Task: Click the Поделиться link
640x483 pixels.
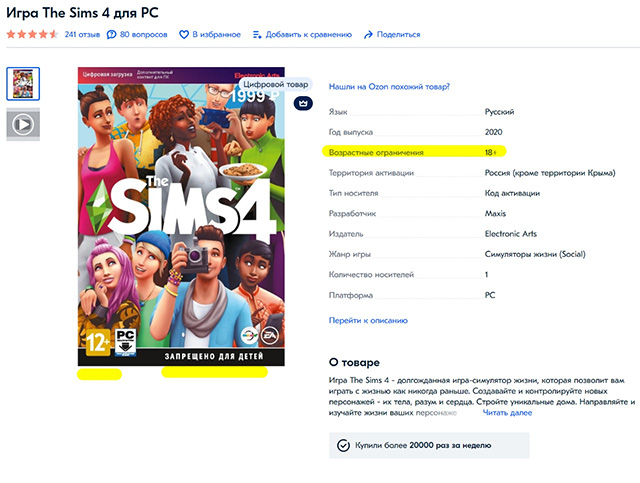Action: [x=398, y=34]
